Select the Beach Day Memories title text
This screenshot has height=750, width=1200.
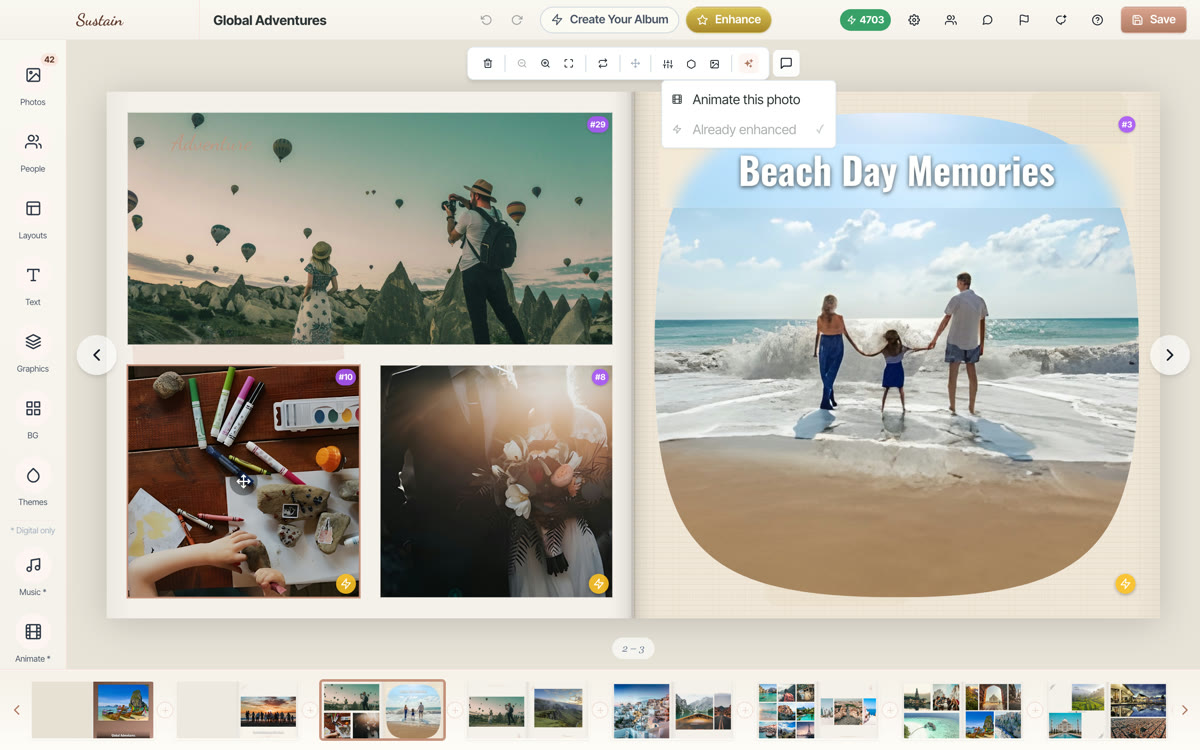tap(897, 172)
